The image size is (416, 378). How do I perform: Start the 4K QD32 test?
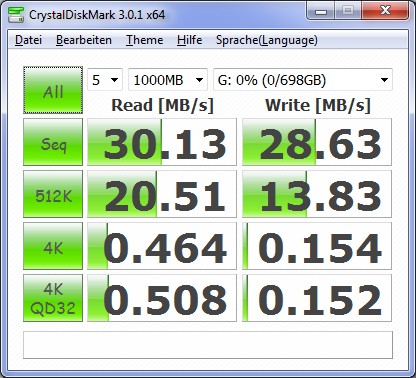(53, 298)
